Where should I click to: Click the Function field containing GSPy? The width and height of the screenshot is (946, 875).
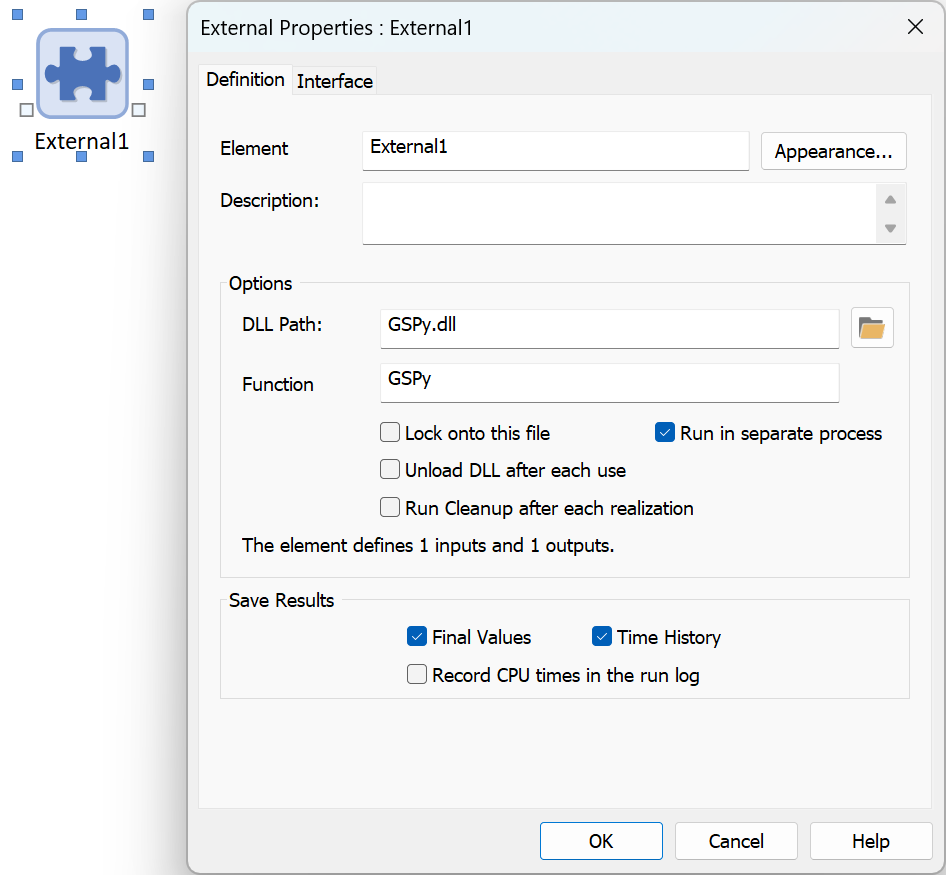[608, 383]
